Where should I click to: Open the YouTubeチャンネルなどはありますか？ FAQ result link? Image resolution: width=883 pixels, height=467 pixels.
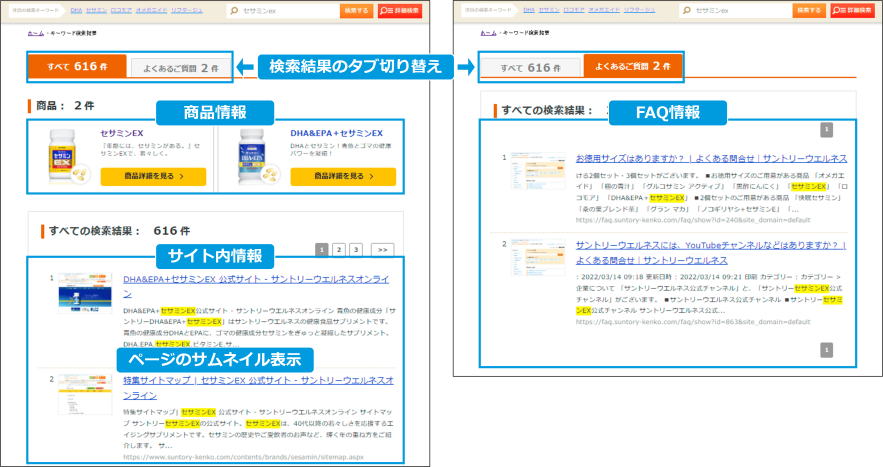click(x=711, y=252)
